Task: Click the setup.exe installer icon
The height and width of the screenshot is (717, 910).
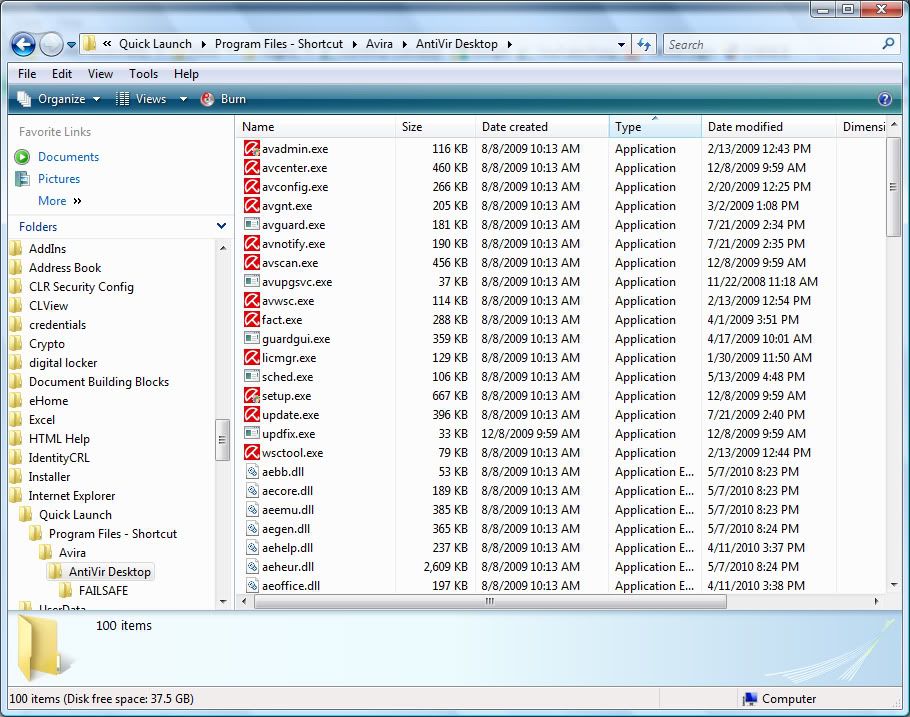Action: (252, 396)
